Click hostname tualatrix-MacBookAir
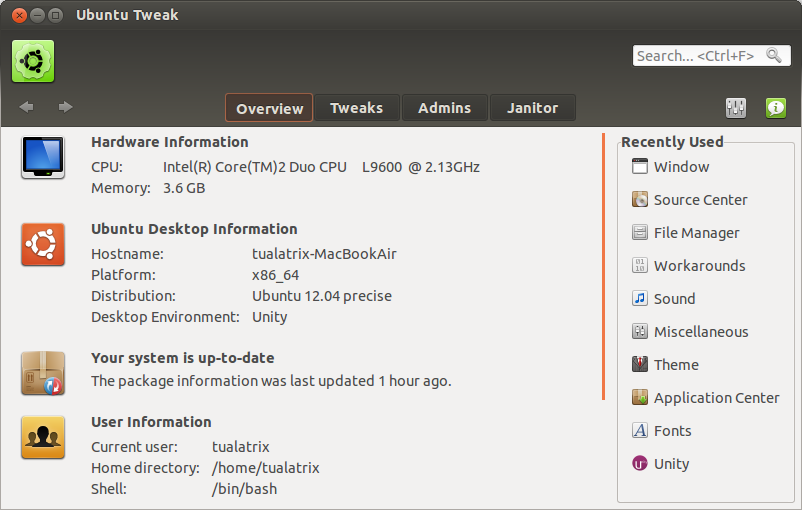The image size is (802, 510). (x=324, y=254)
